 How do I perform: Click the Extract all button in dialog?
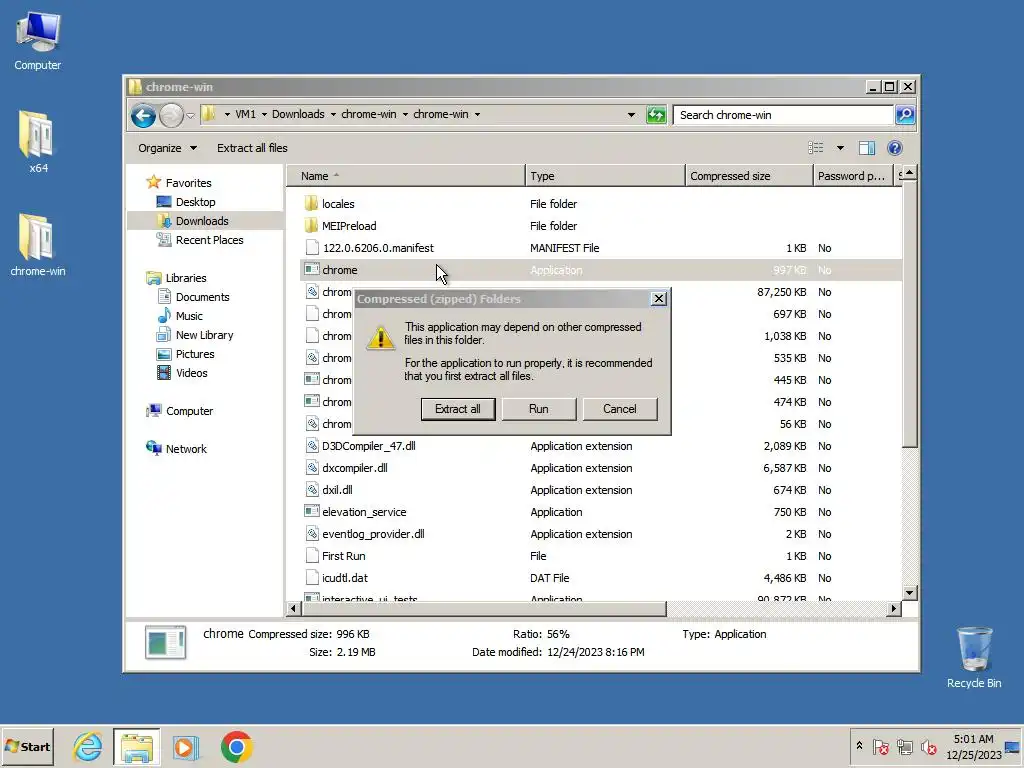coord(458,409)
